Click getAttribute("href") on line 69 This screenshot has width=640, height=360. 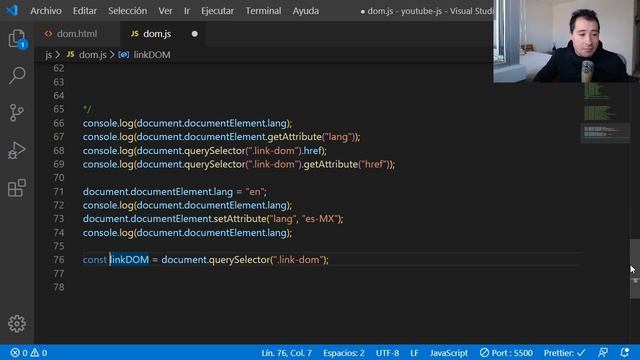347,164
